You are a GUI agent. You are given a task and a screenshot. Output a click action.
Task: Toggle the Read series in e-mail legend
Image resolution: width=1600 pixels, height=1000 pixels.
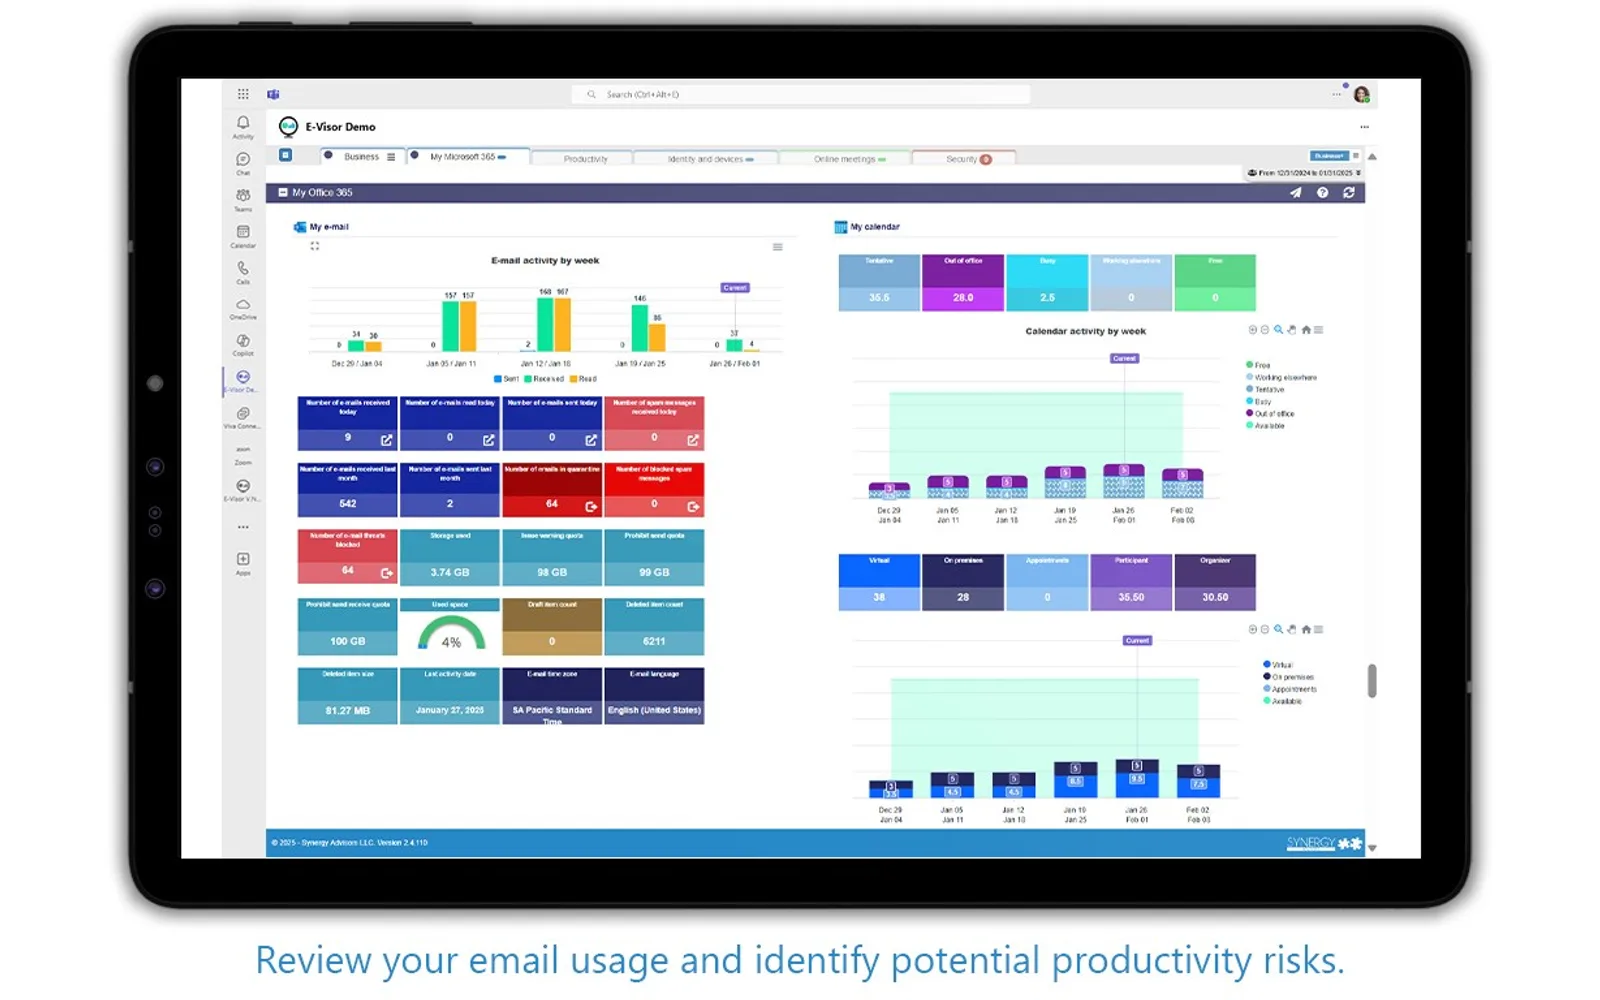coord(583,379)
